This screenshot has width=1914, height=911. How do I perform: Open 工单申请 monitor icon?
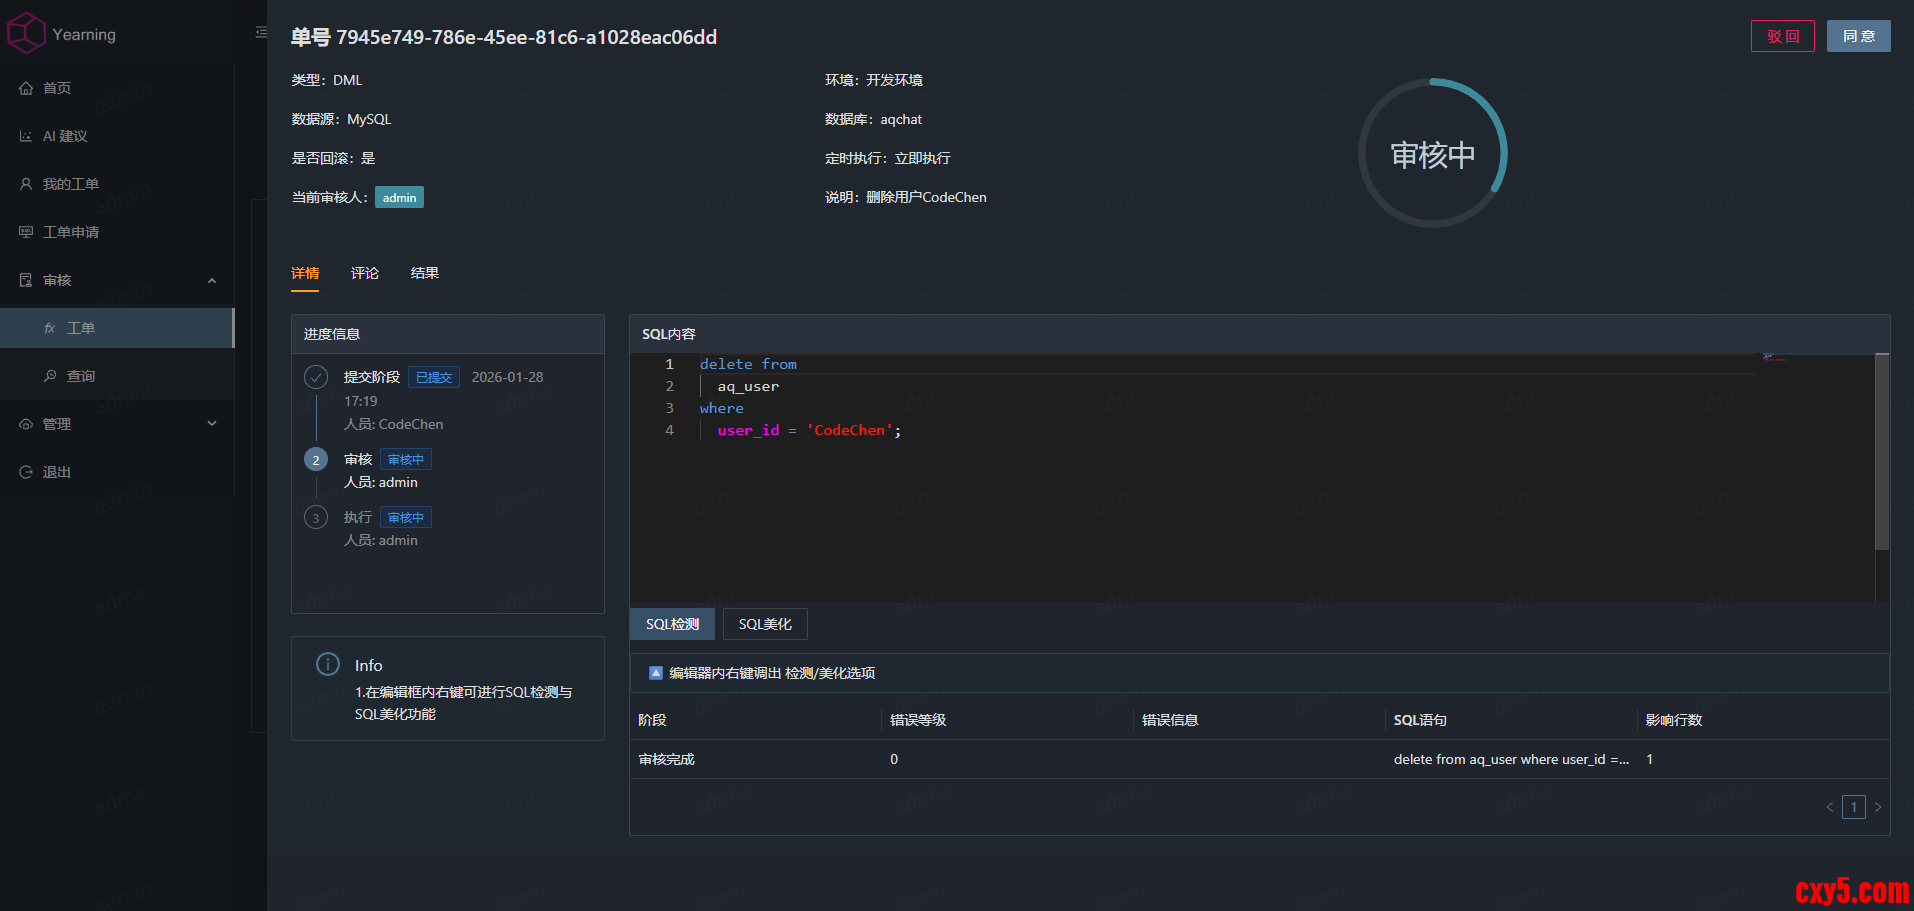point(26,232)
